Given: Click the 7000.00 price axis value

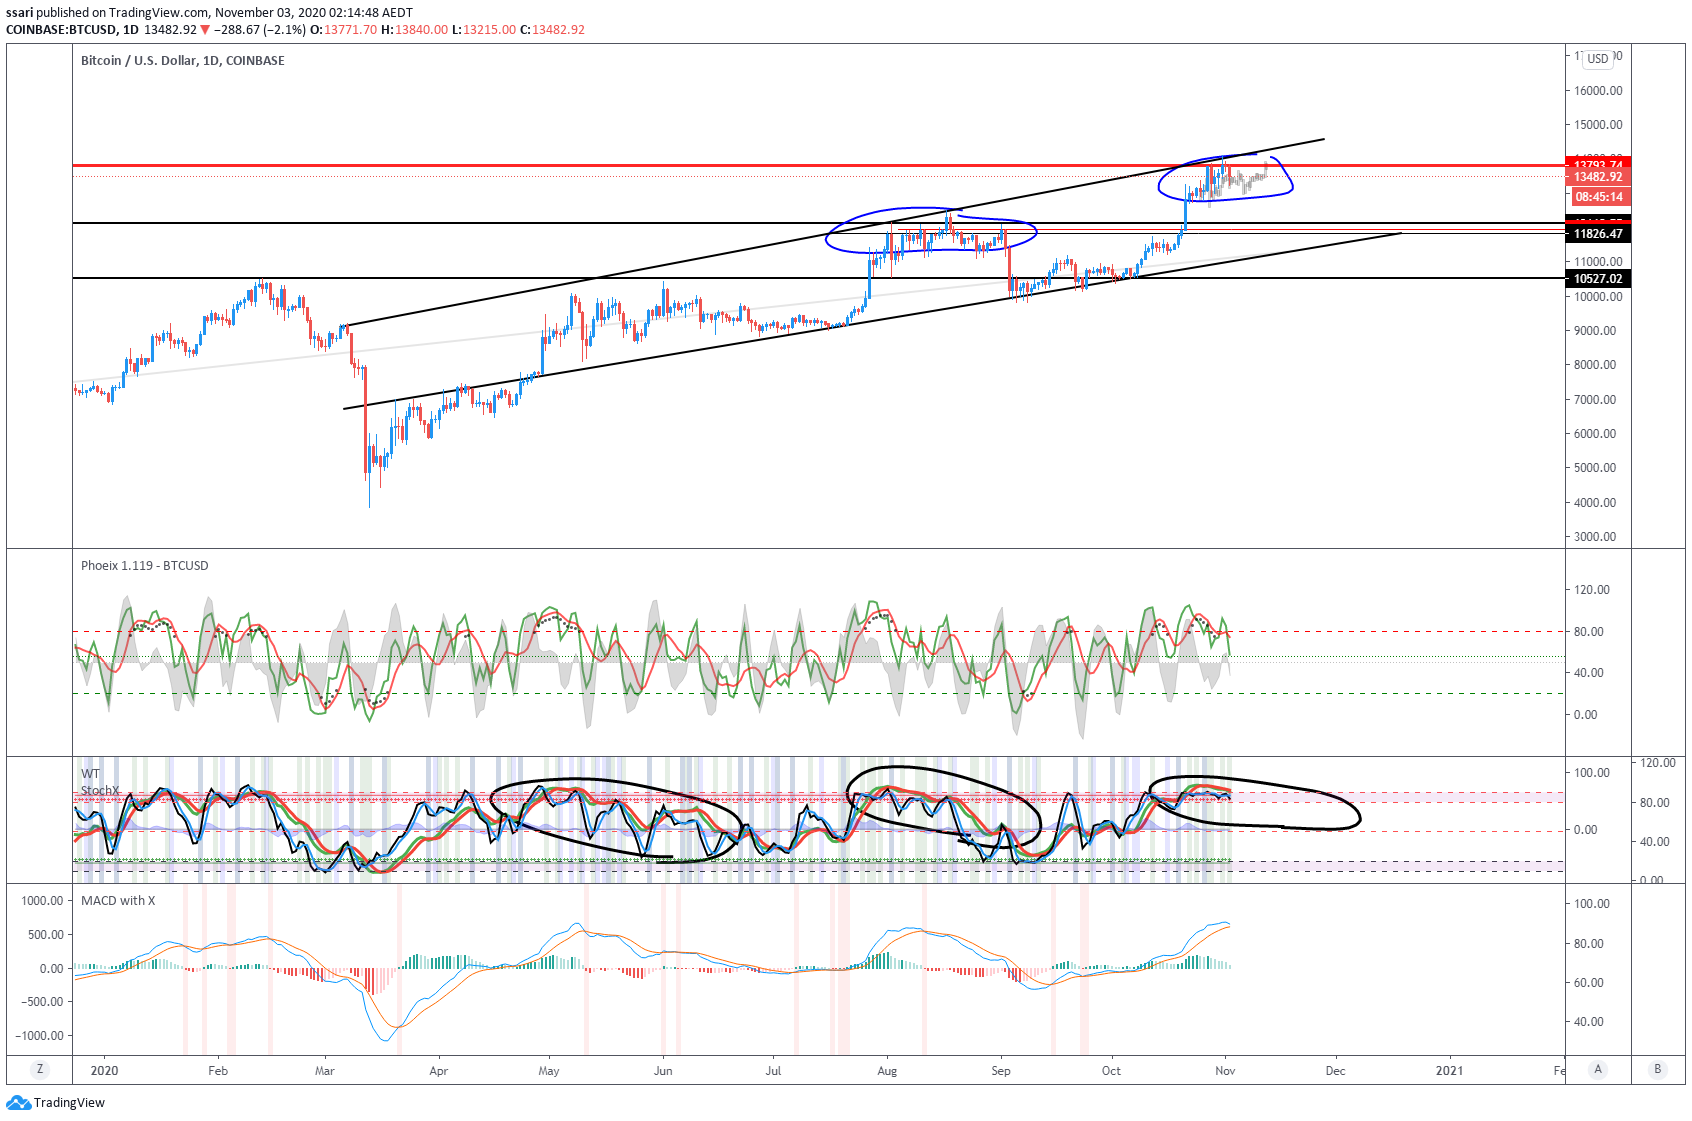Looking at the screenshot, I should pos(1595,399).
